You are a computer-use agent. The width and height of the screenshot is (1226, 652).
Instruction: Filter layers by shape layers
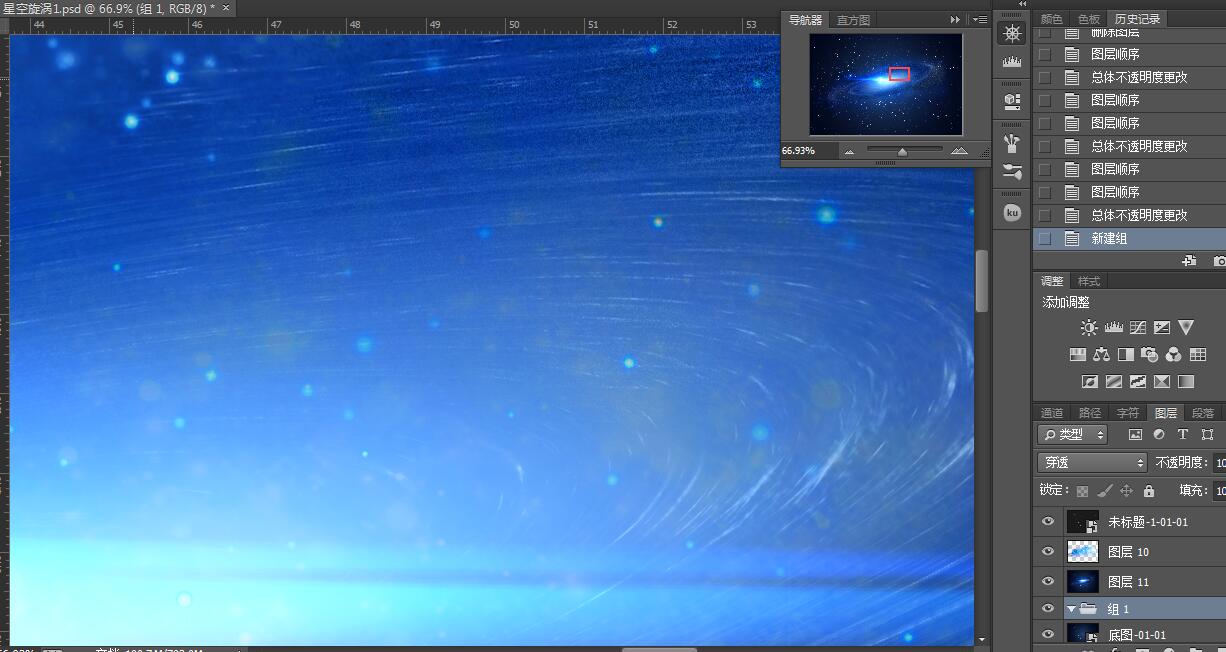coord(1207,434)
